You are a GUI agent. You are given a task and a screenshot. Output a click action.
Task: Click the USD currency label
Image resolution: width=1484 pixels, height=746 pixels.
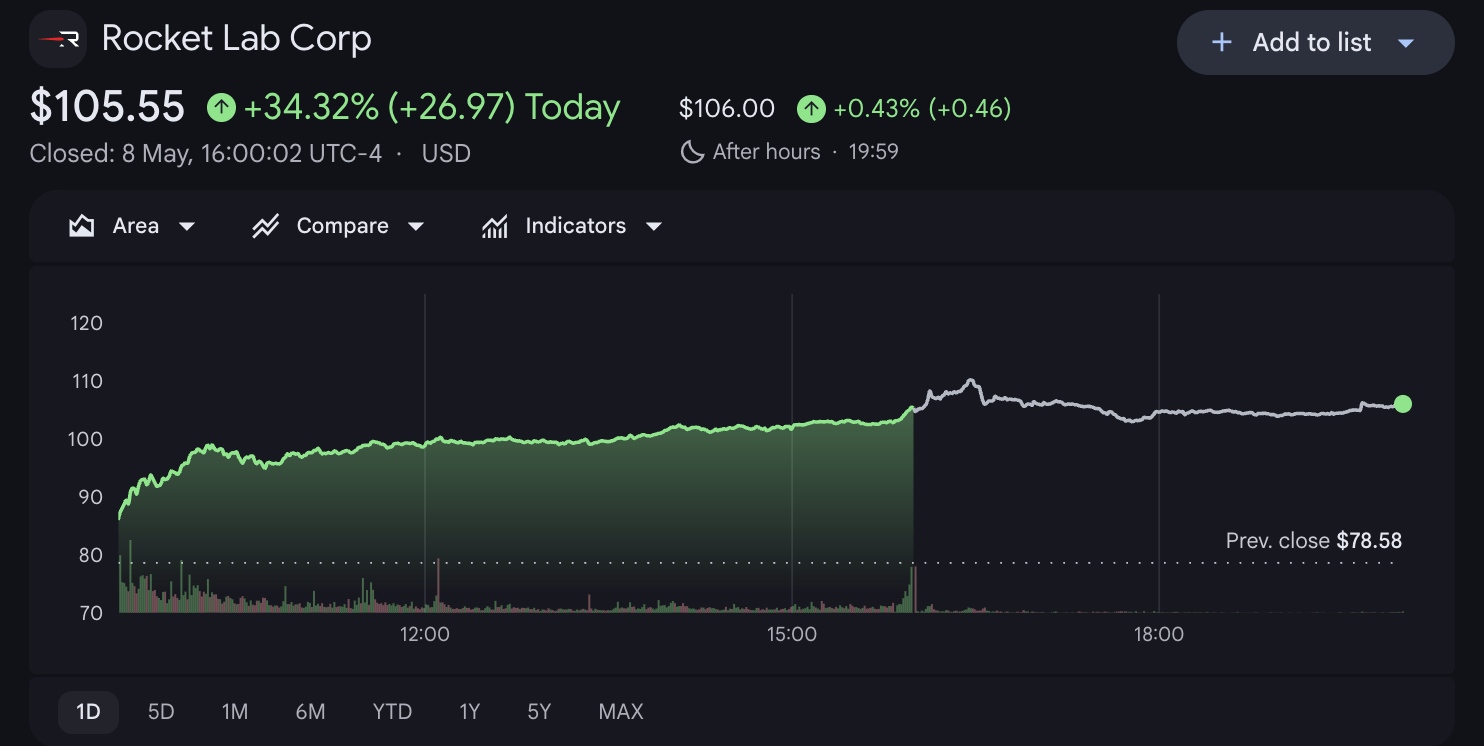(x=446, y=154)
